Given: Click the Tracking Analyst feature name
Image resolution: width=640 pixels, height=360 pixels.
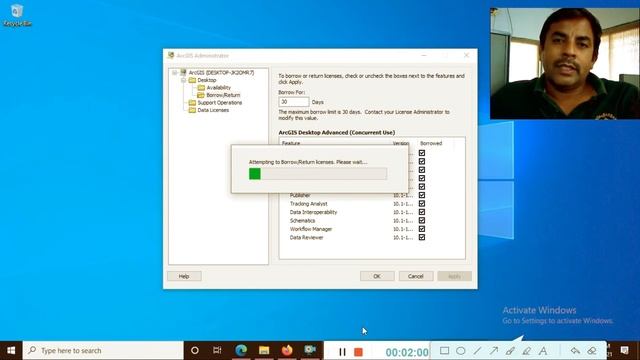Looking at the screenshot, I should pyautogui.click(x=309, y=203).
